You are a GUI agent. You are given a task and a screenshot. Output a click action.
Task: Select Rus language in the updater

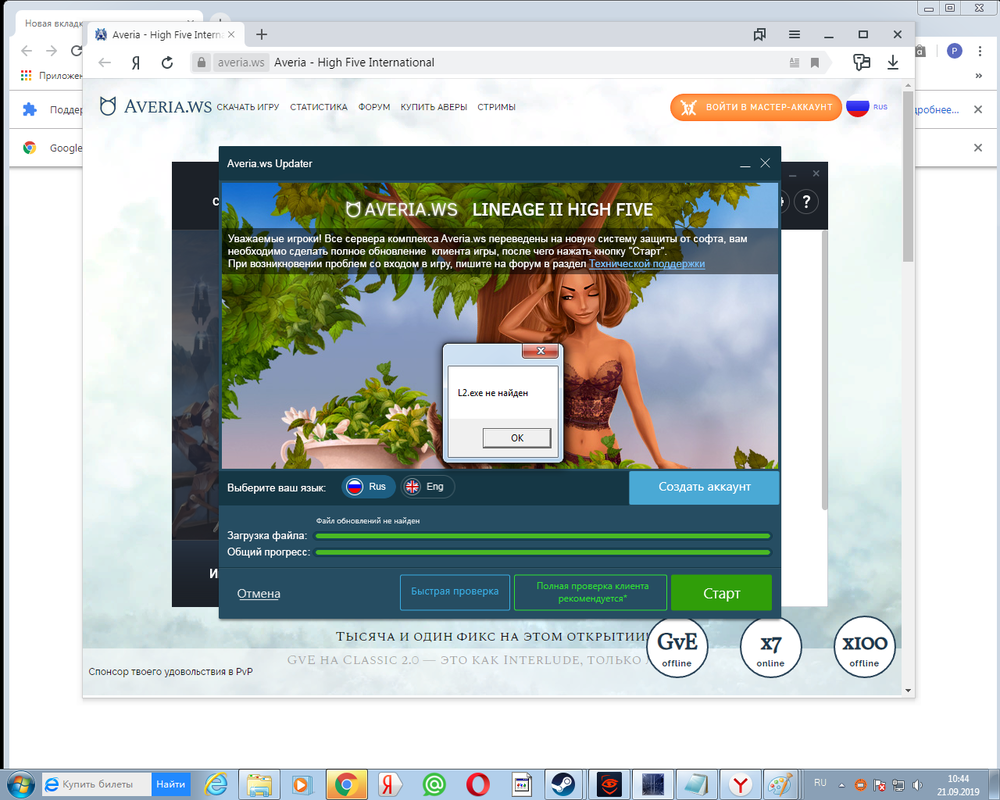click(x=367, y=487)
